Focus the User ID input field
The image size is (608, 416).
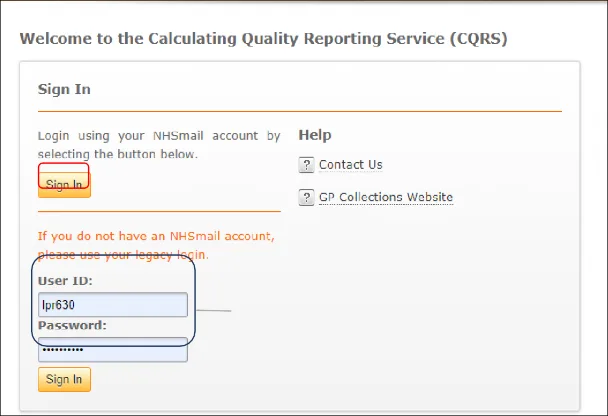pos(113,305)
